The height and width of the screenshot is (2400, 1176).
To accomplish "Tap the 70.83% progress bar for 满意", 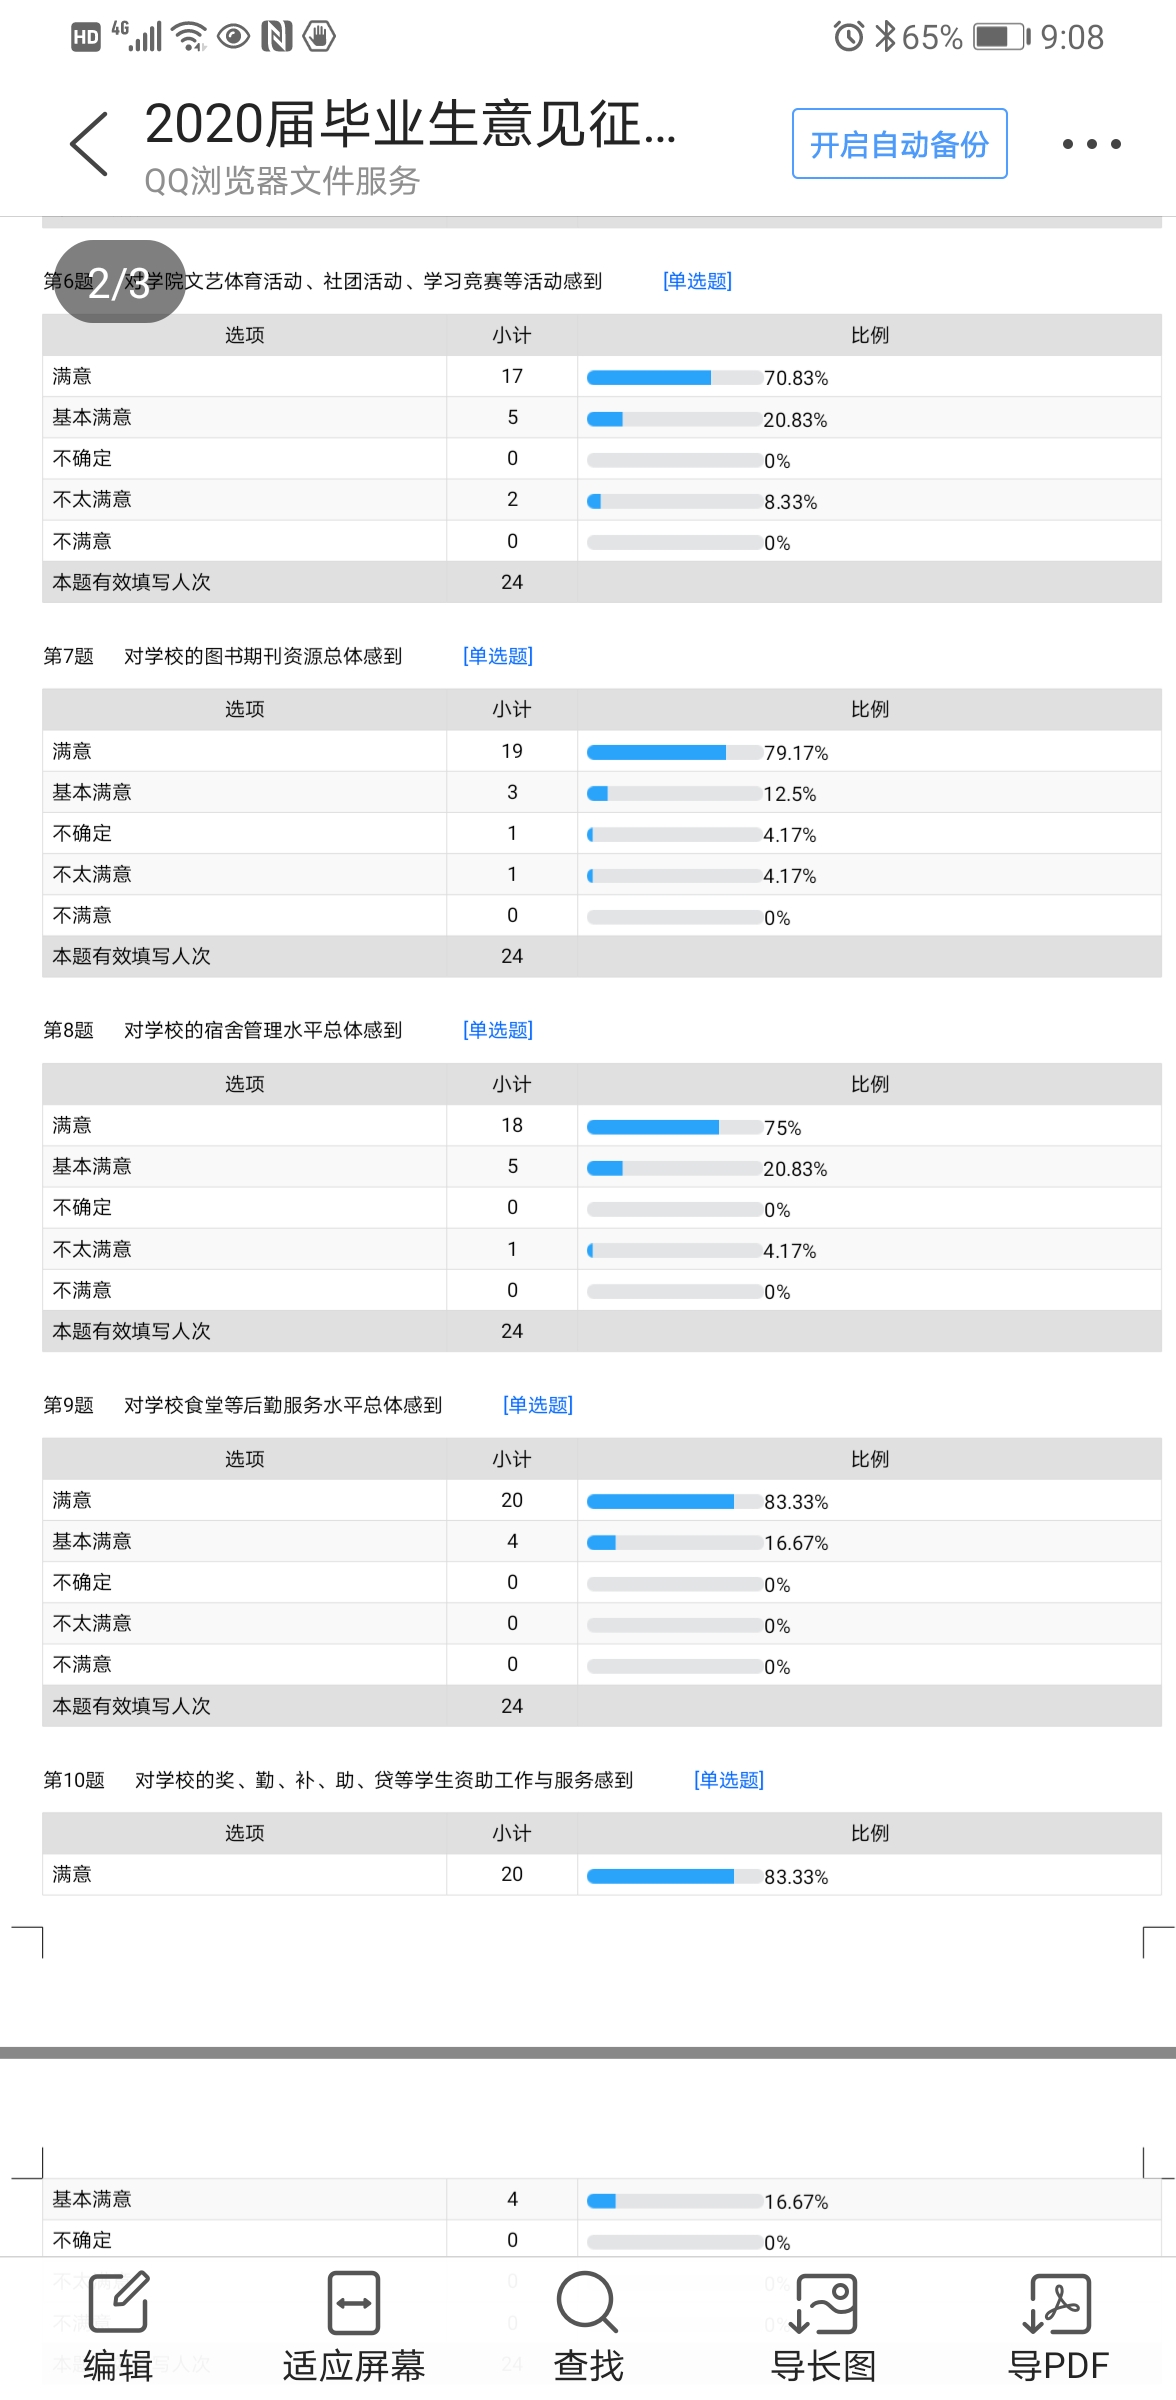I will click(x=673, y=378).
